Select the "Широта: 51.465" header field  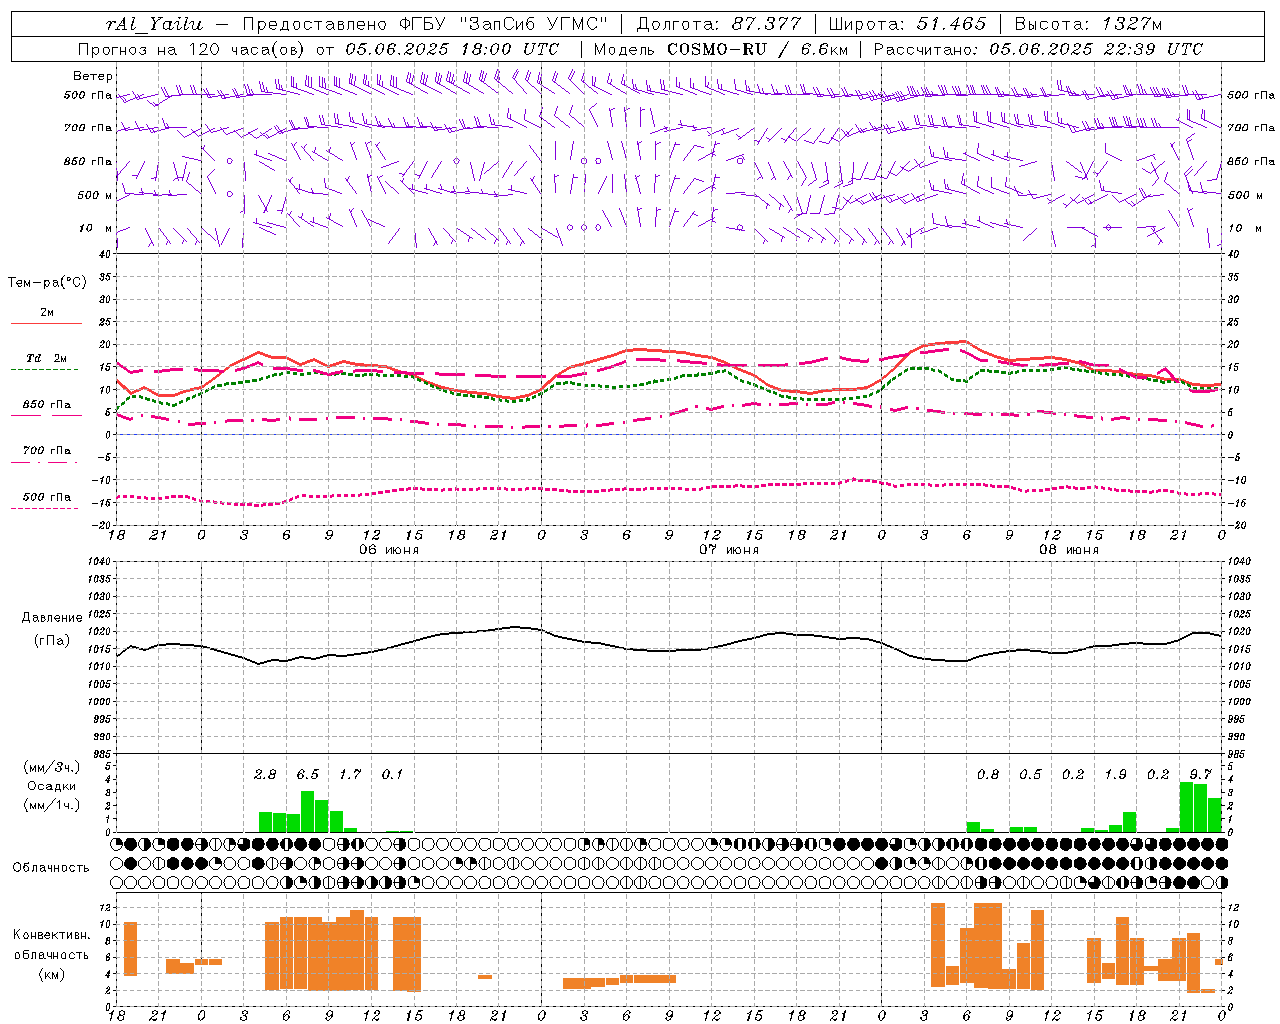[907, 24]
